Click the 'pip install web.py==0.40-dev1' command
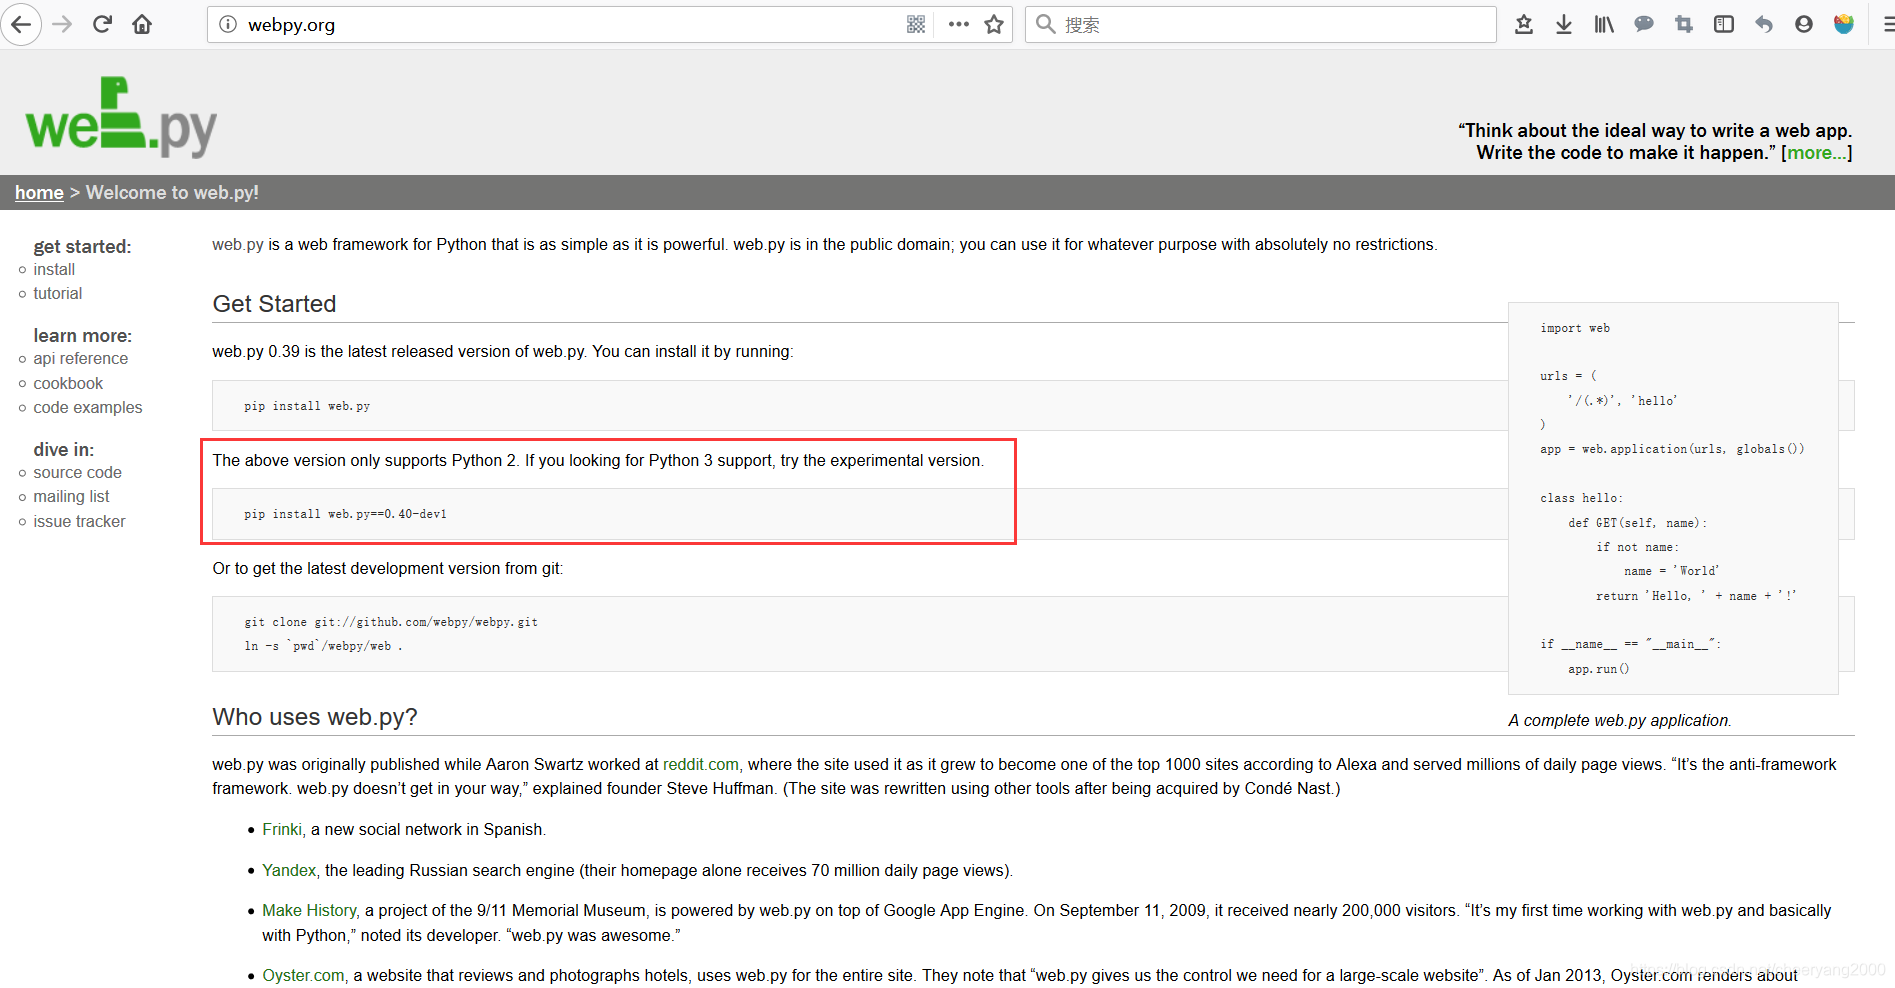This screenshot has height=988, width=1895. coord(345,514)
